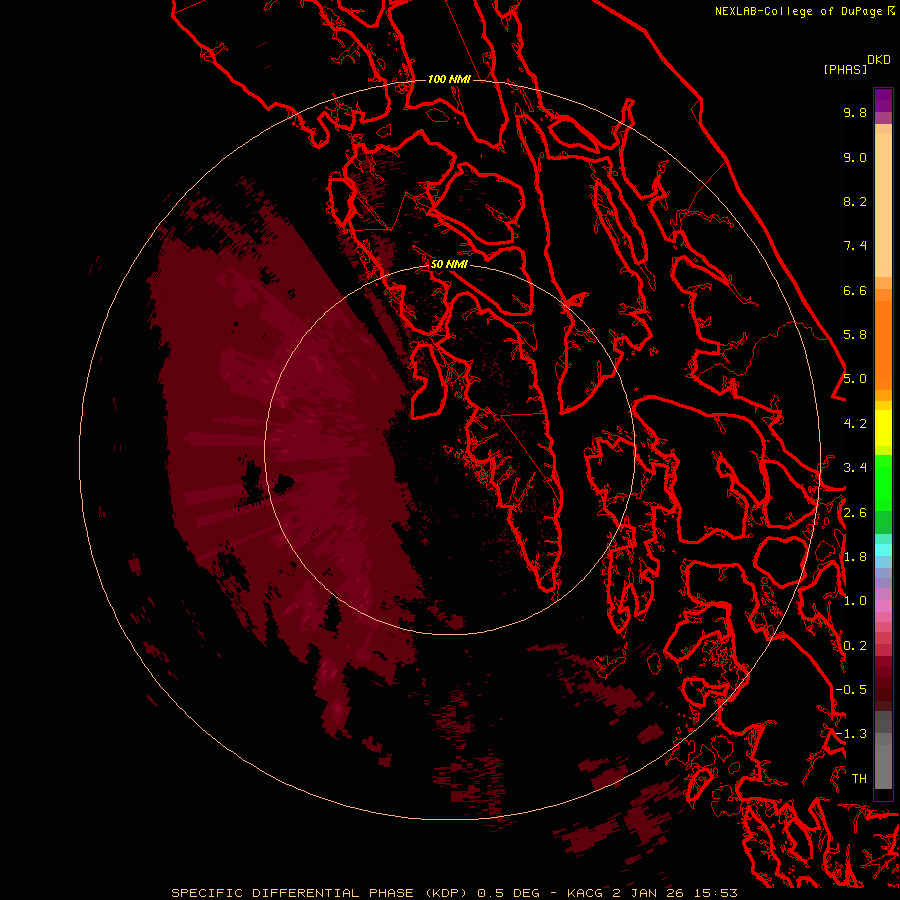This screenshot has height=900, width=900.
Task: Pick the bright green segment of the color bar
Action: [883, 481]
